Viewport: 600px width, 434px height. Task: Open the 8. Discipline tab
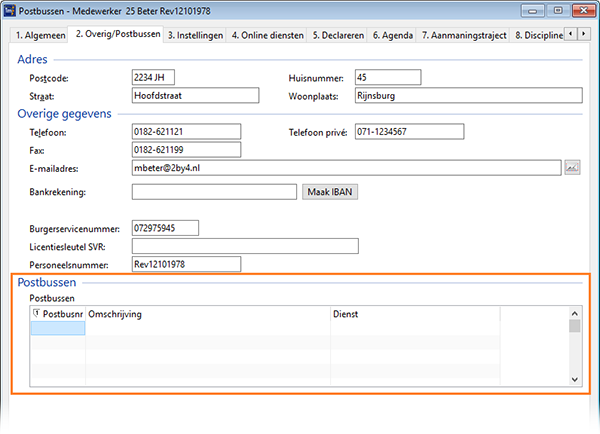point(539,36)
